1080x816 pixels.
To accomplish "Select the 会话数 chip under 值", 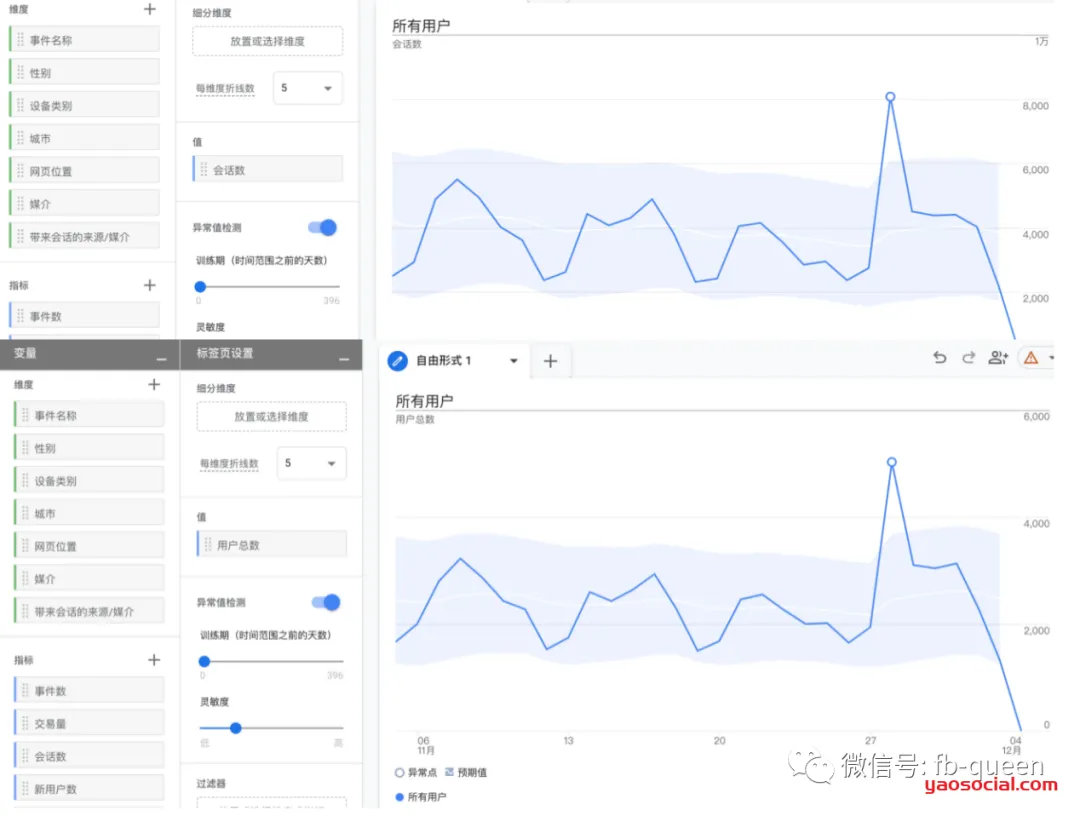I will point(268,169).
